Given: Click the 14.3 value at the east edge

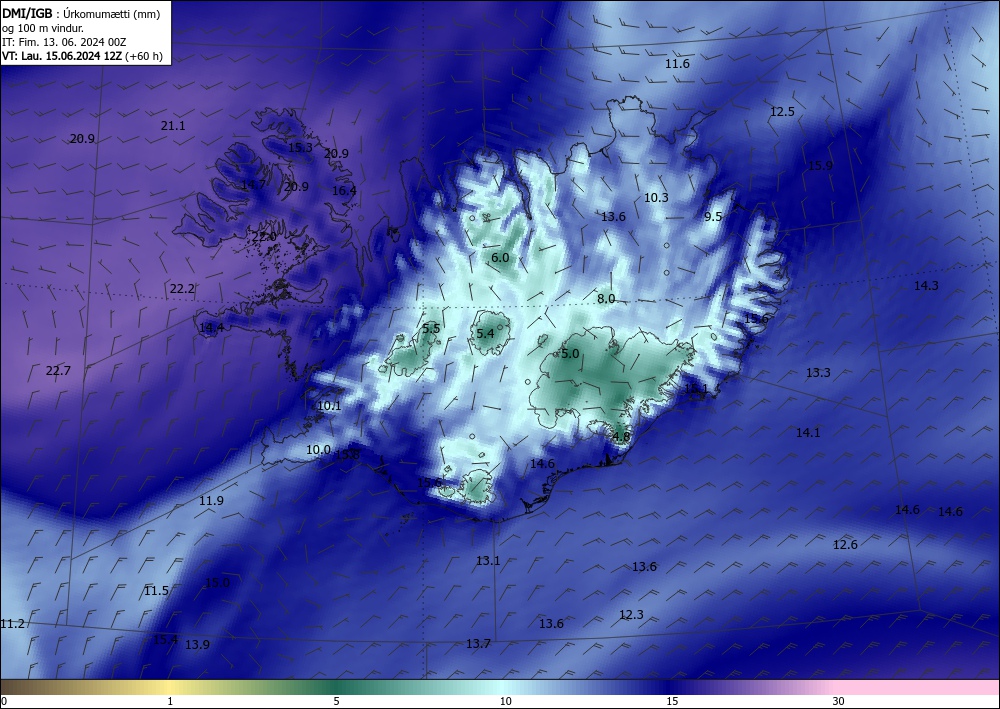Looking at the screenshot, I should tap(926, 286).
